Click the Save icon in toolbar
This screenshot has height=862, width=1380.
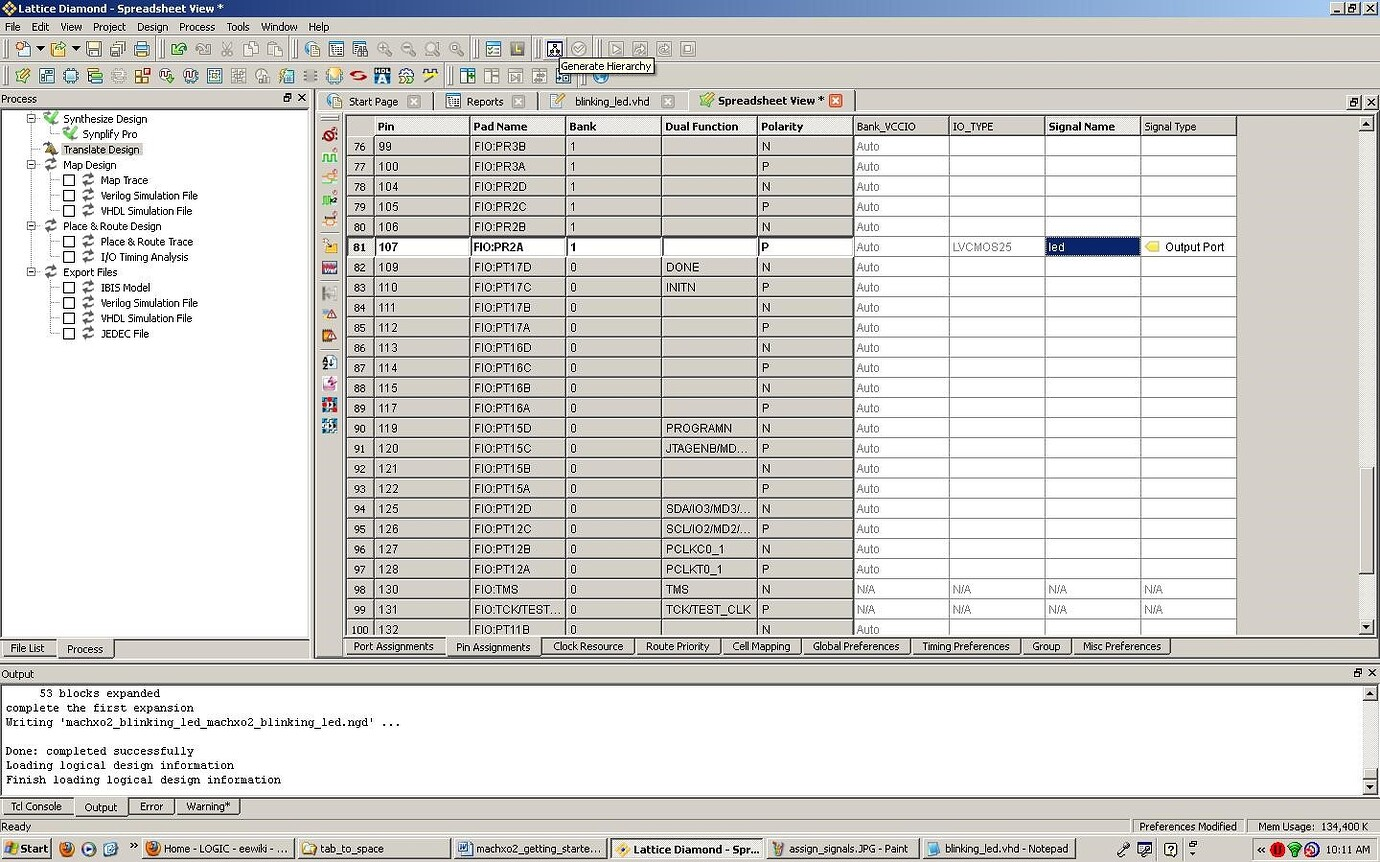[x=94, y=48]
